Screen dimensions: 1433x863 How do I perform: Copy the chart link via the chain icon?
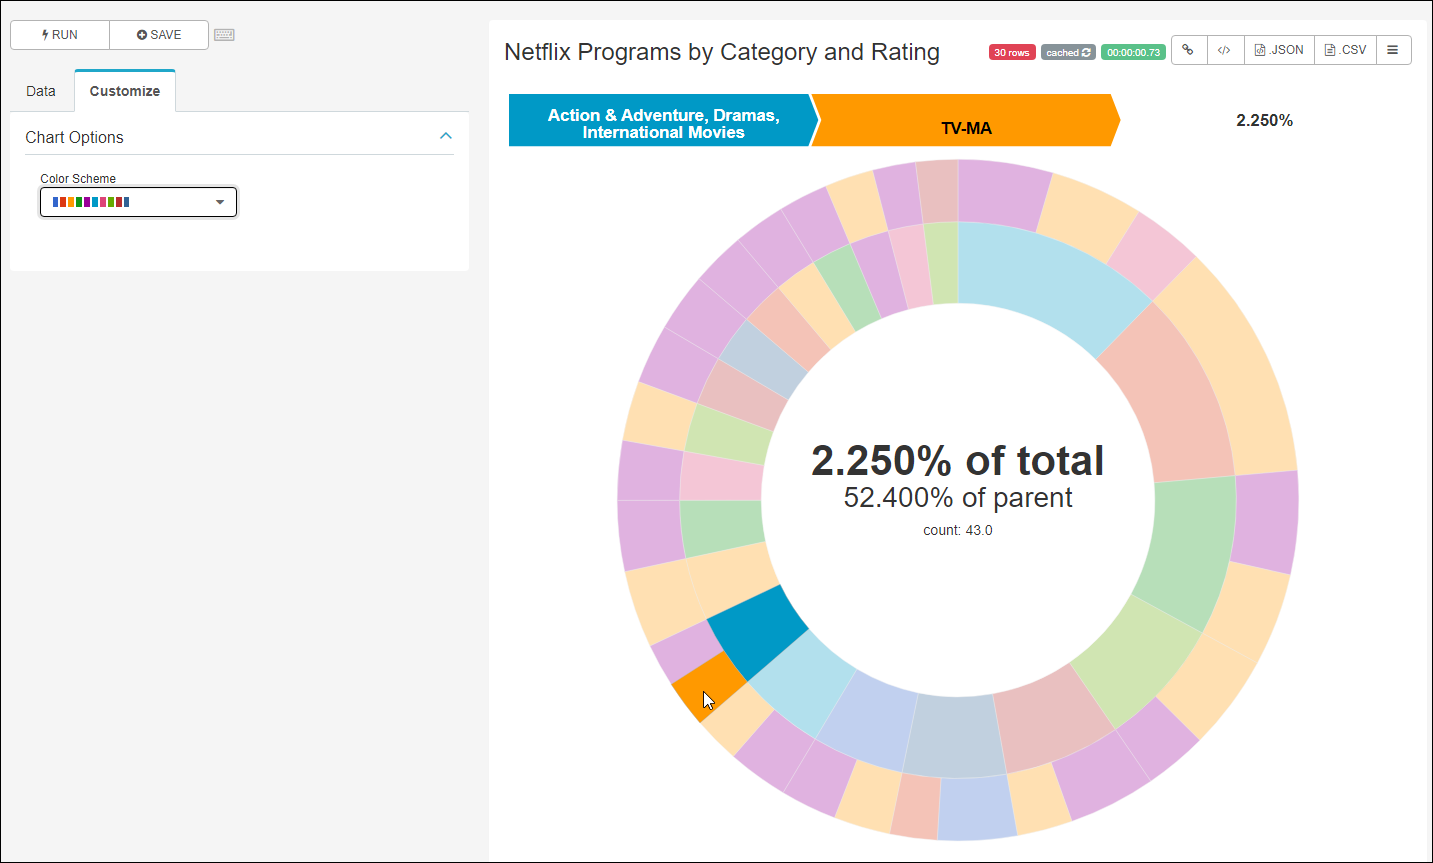coord(1188,50)
